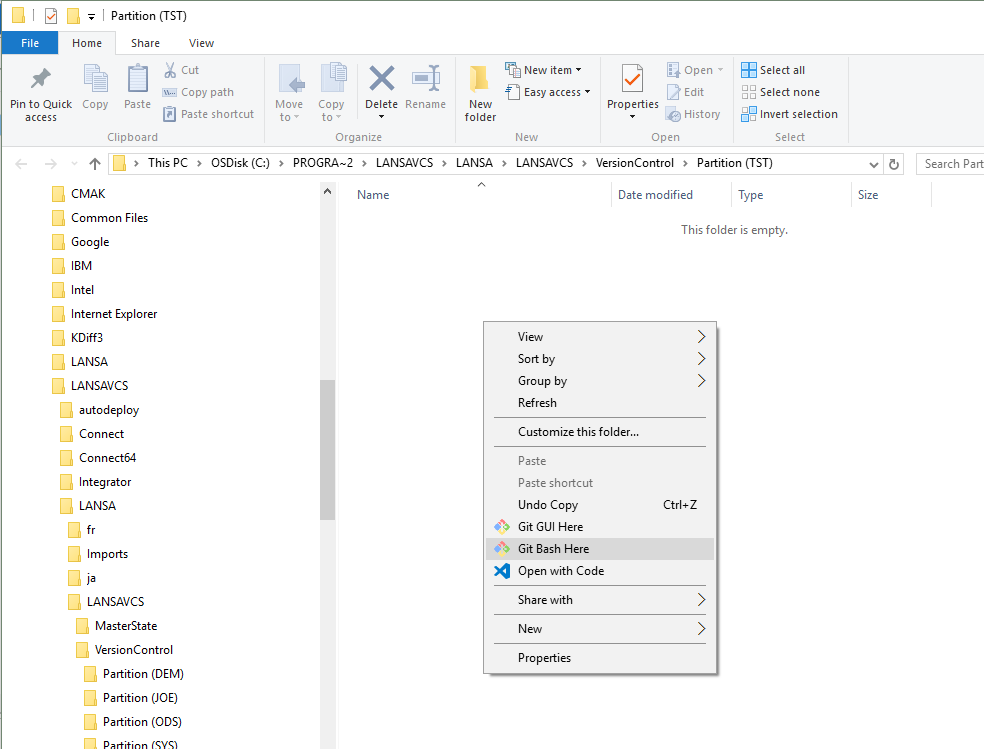
Task: Refresh the address bar location
Action: point(894,164)
